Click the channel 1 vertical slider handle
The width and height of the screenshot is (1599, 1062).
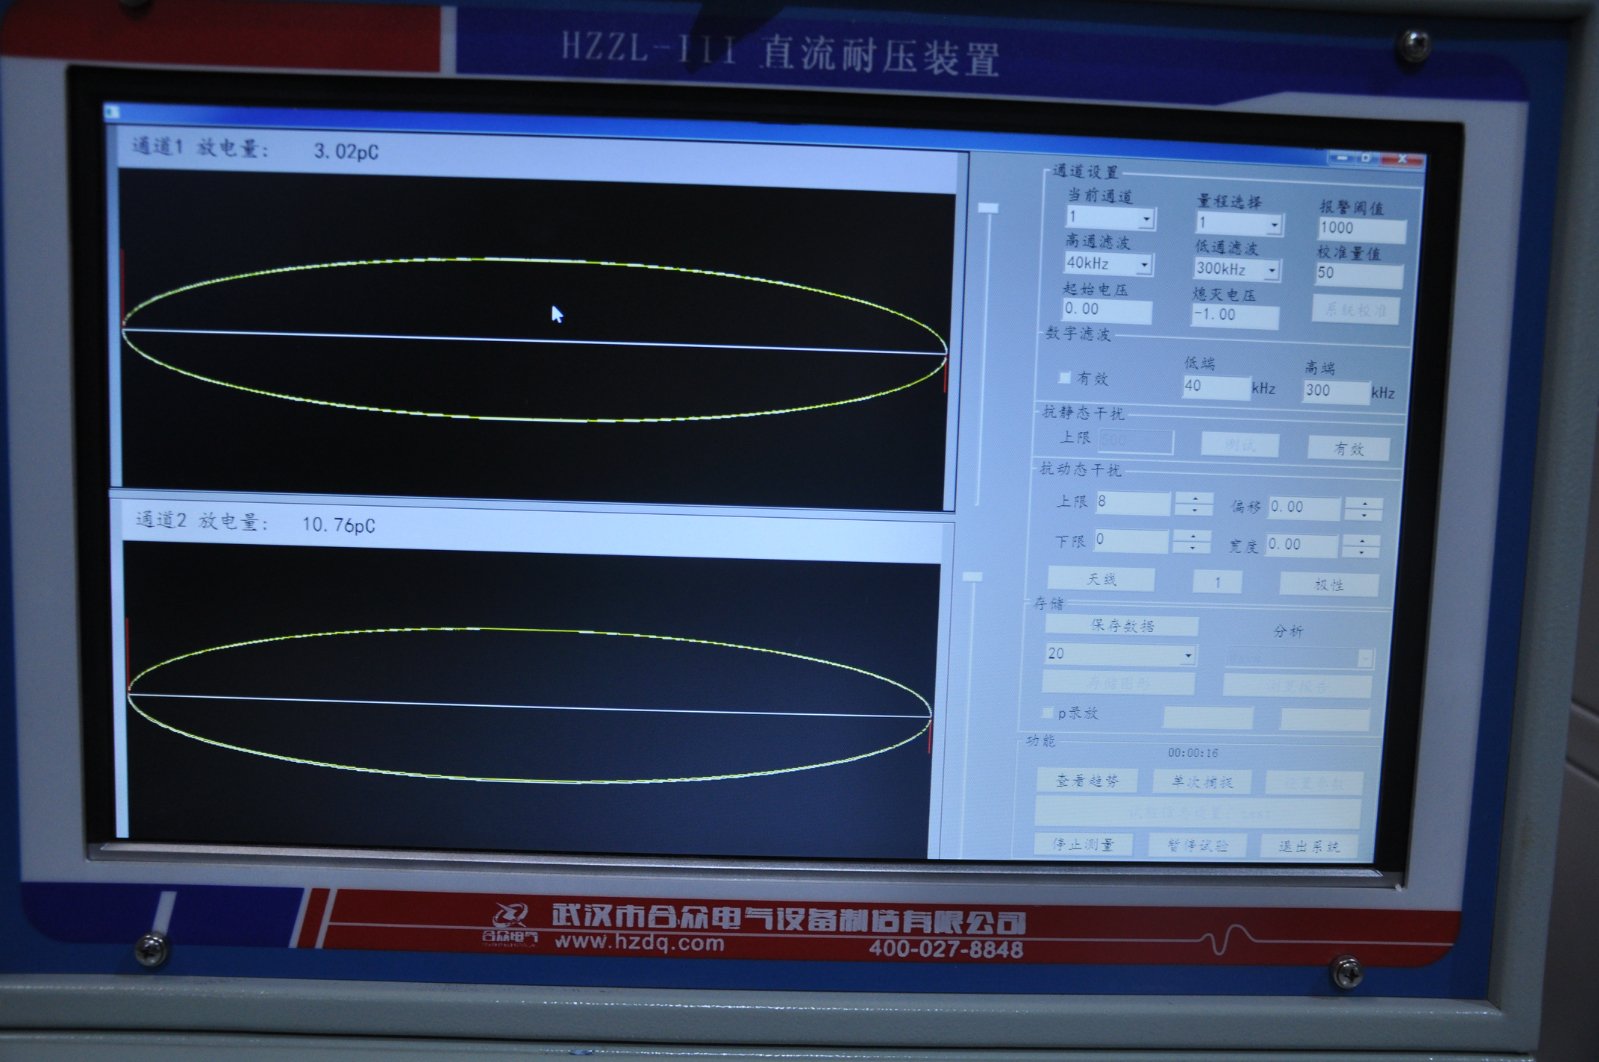tap(988, 208)
